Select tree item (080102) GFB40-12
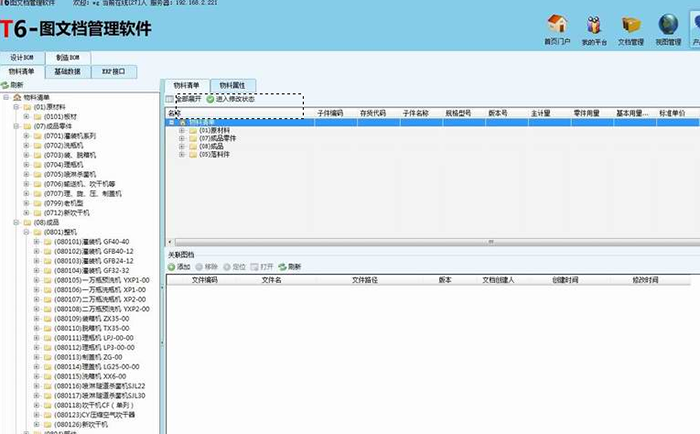The image size is (700, 434). pos(93,251)
